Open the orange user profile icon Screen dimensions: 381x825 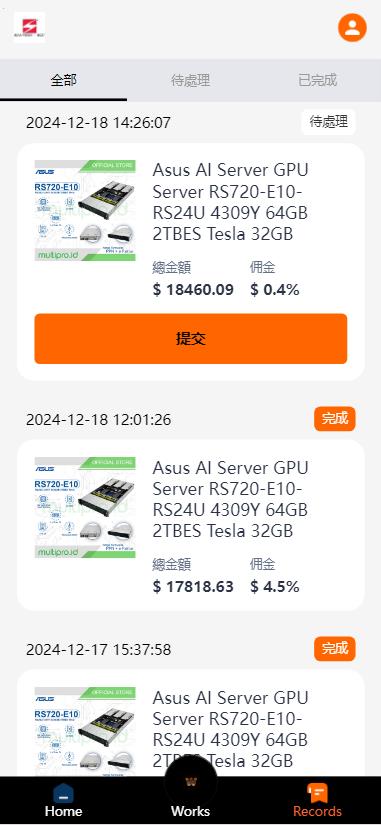(x=352, y=27)
